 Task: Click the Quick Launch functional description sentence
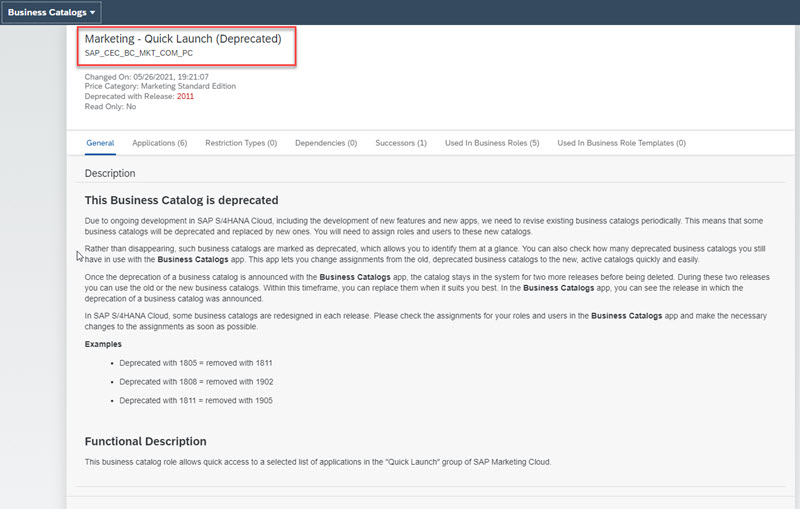(318, 462)
